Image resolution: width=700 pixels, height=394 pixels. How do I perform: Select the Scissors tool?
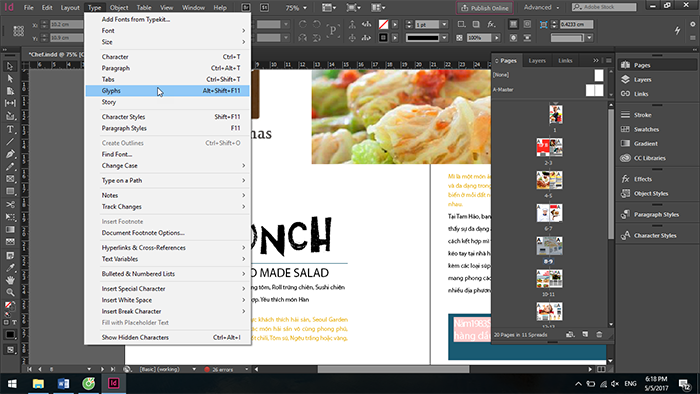click(10, 204)
